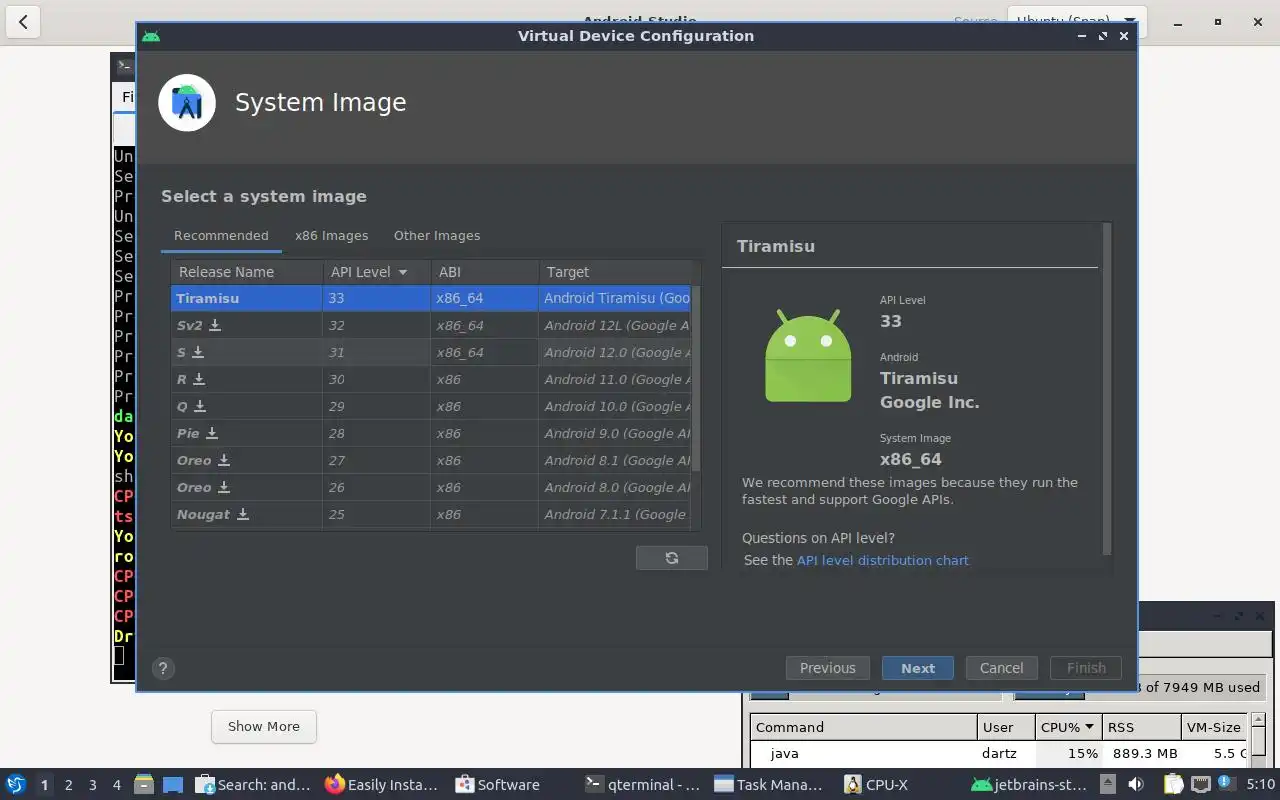Switch to x86 Images tab
Viewport: 1280px width, 800px height.
click(x=331, y=236)
